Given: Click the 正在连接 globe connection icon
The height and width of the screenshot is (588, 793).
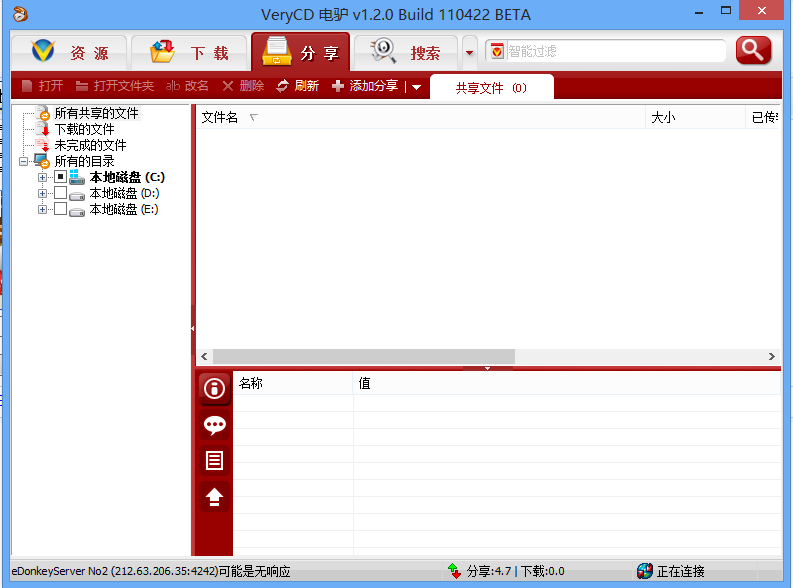Looking at the screenshot, I should coord(645,571).
